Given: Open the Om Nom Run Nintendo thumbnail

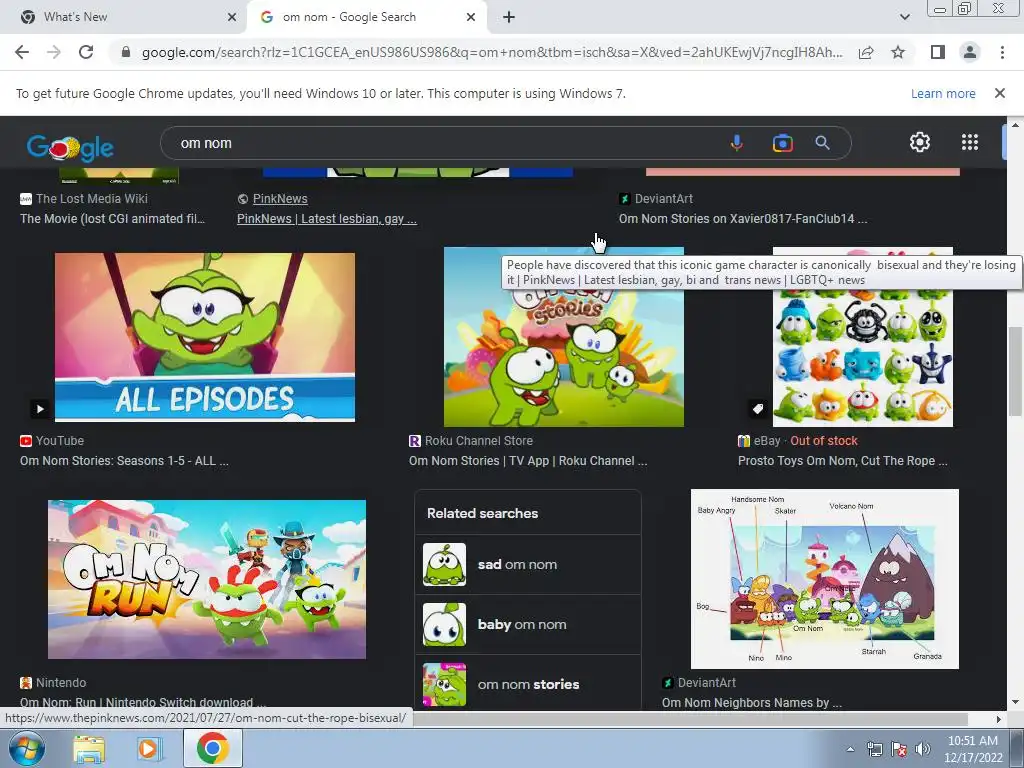Looking at the screenshot, I should (x=206, y=579).
